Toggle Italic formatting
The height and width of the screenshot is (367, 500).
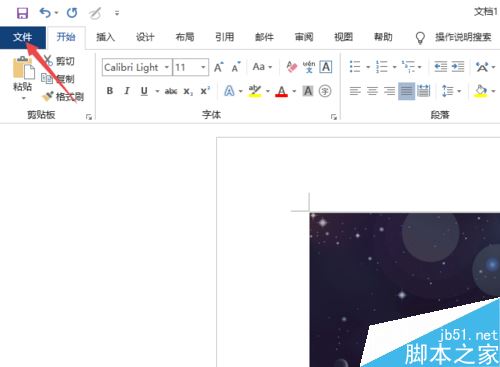coord(127,91)
